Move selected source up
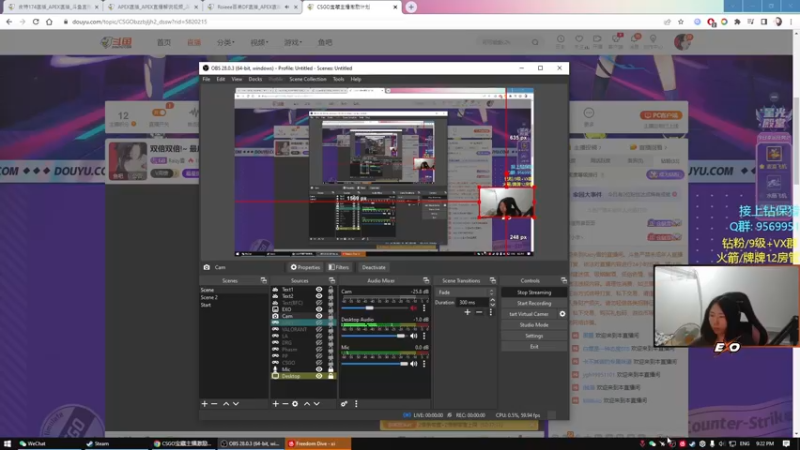800x450 pixels. 307,404
